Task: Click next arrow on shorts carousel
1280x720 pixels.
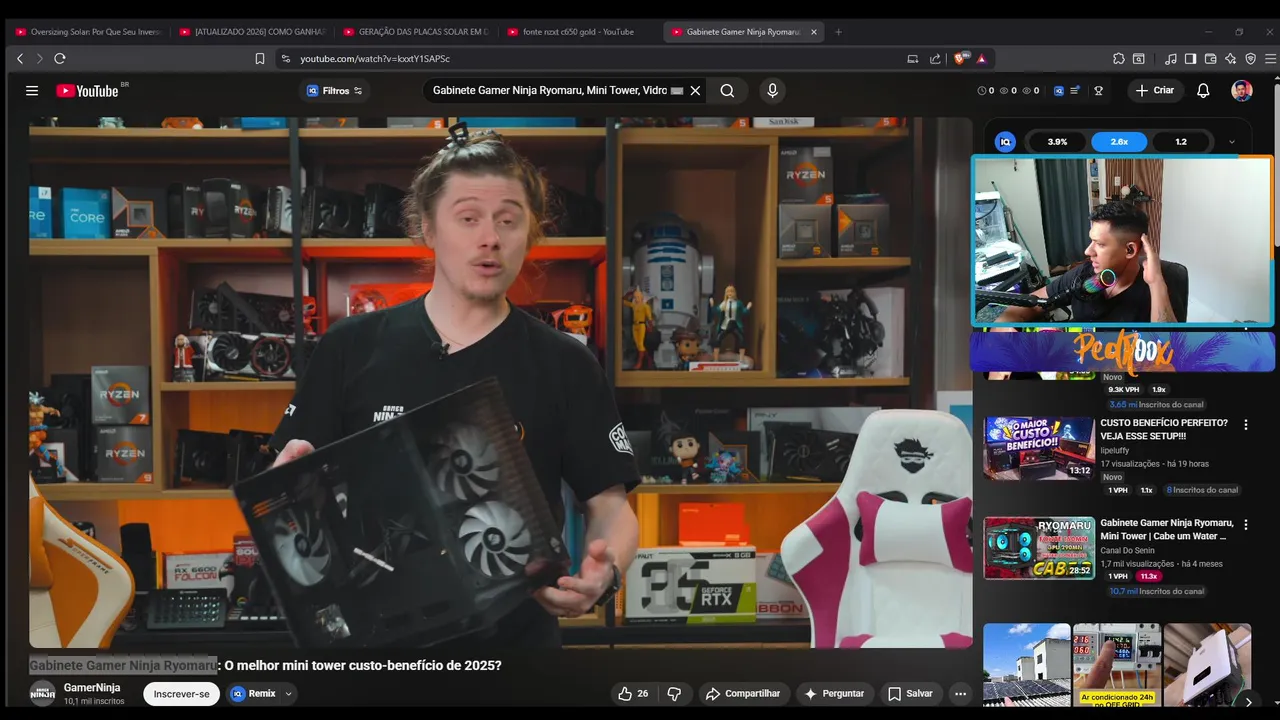Action: click(1248, 702)
